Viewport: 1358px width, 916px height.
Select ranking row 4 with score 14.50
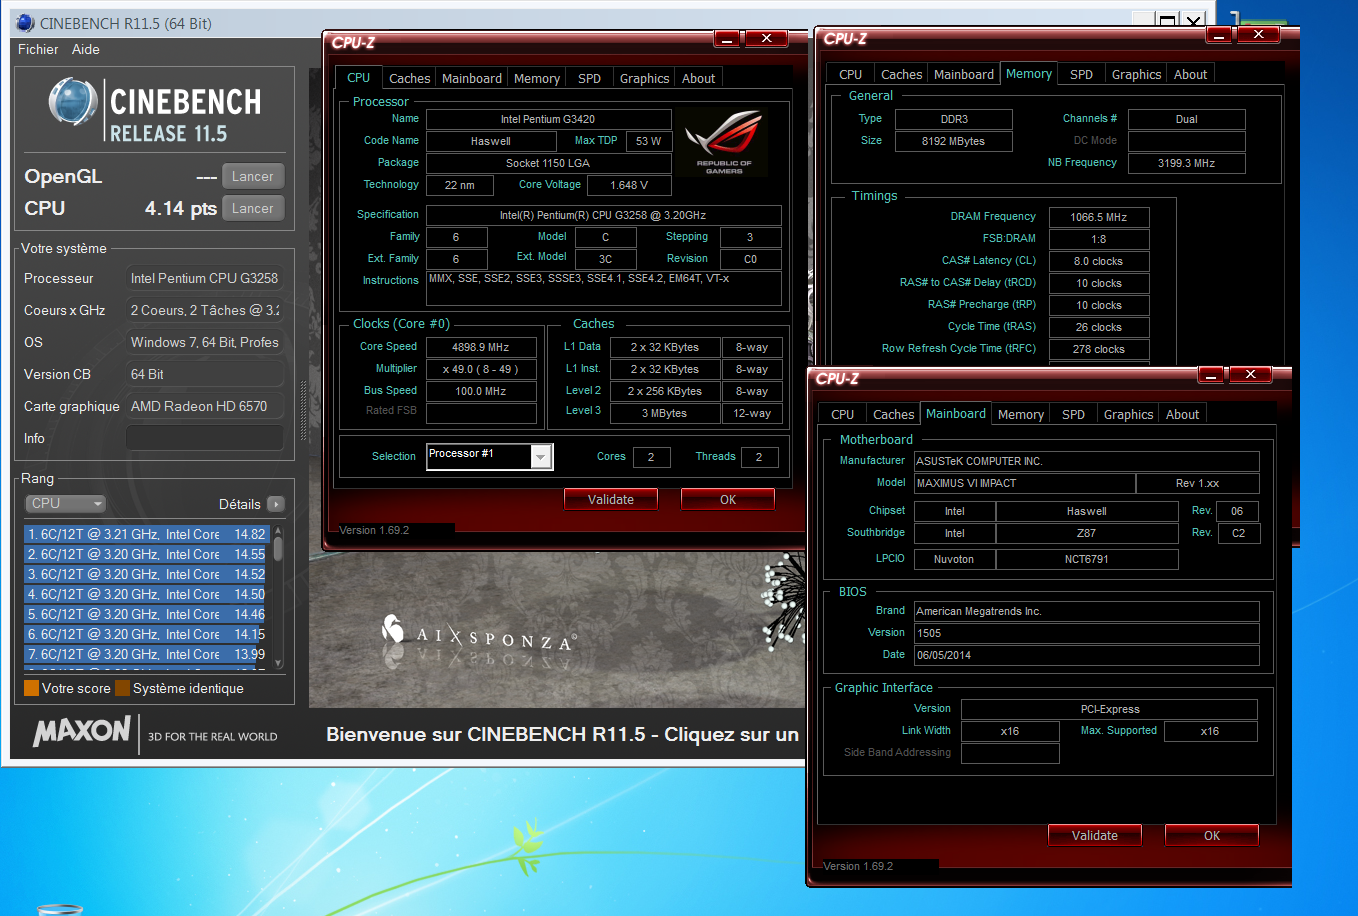point(147,594)
